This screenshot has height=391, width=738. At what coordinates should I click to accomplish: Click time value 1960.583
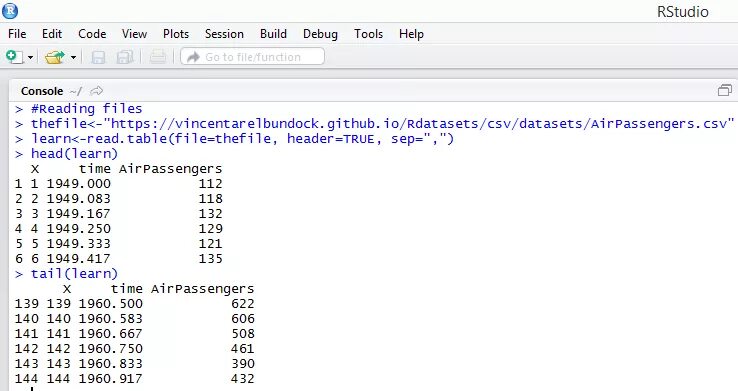click(x=111, y=319)
